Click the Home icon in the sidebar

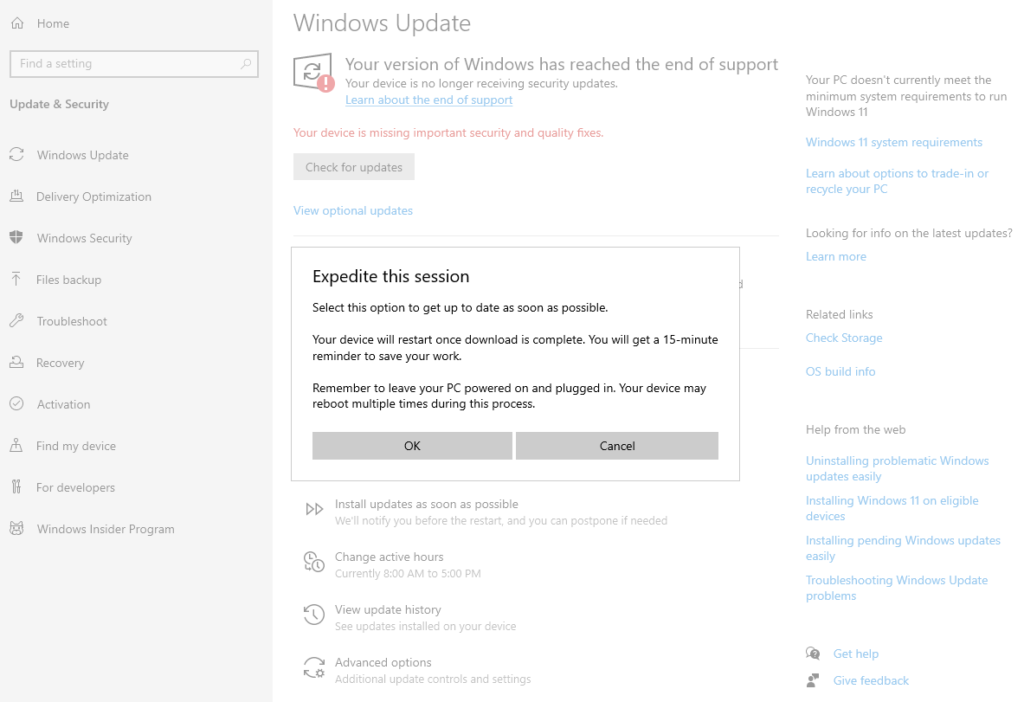coord(17,23)
